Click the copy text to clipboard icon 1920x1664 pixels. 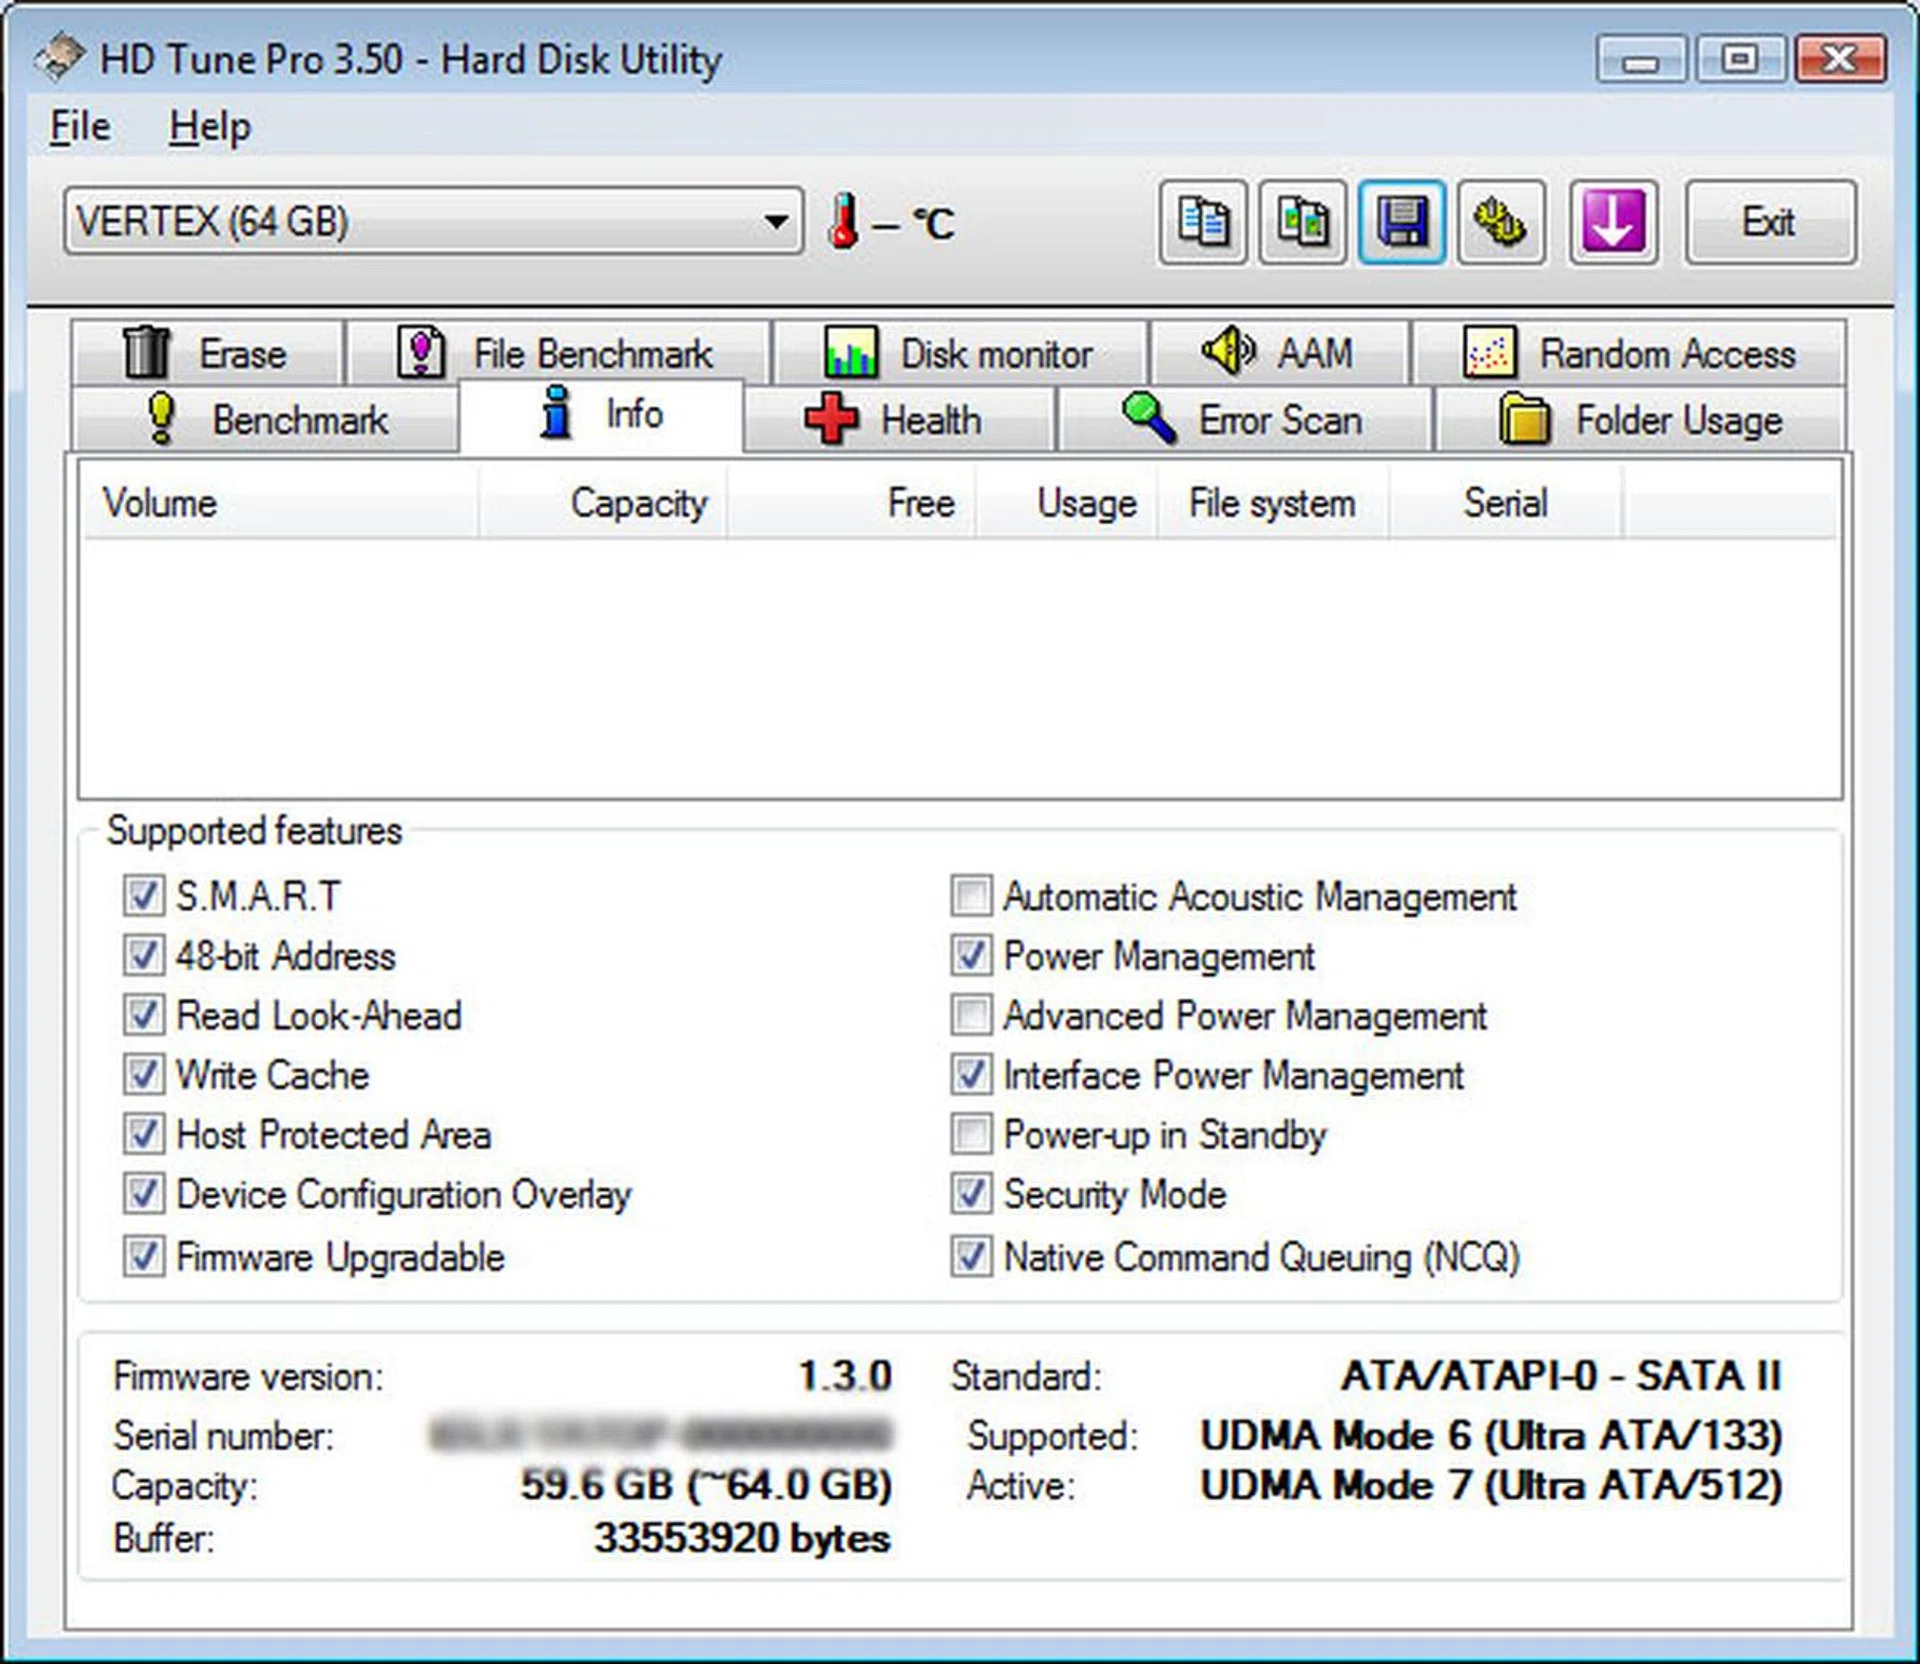pyautogui.click(x=1202, y=222)
